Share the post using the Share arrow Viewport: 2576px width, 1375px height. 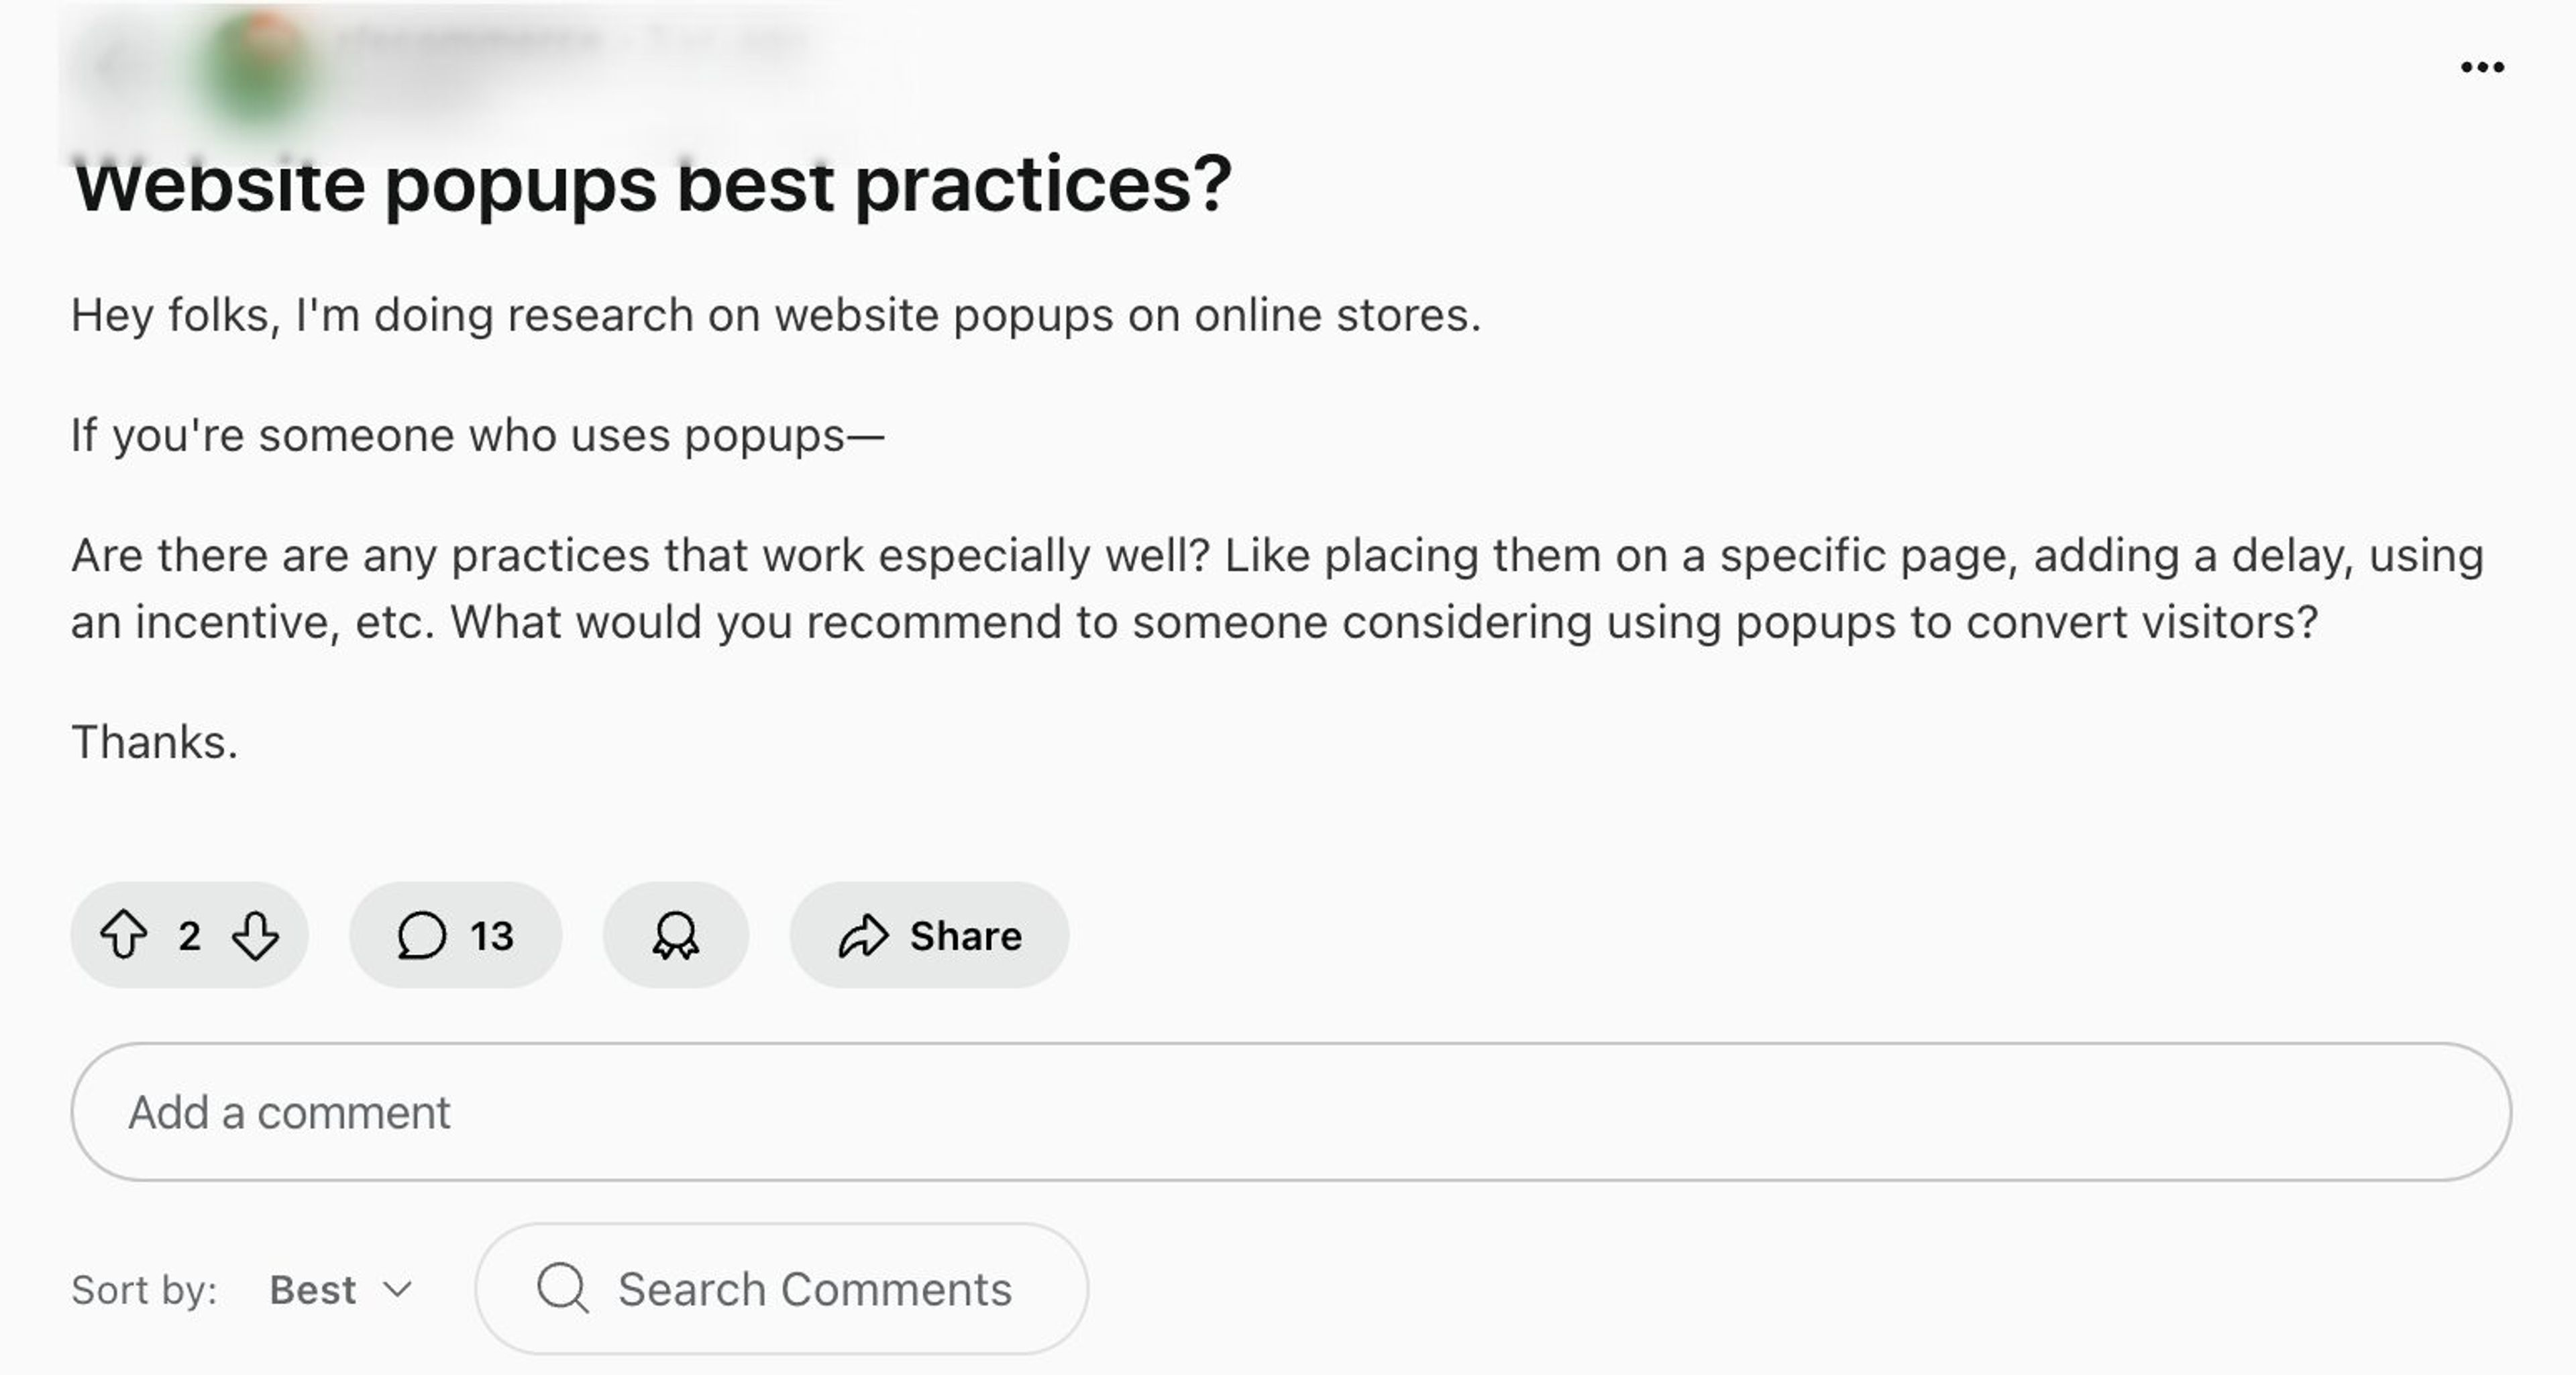(863, 936)
